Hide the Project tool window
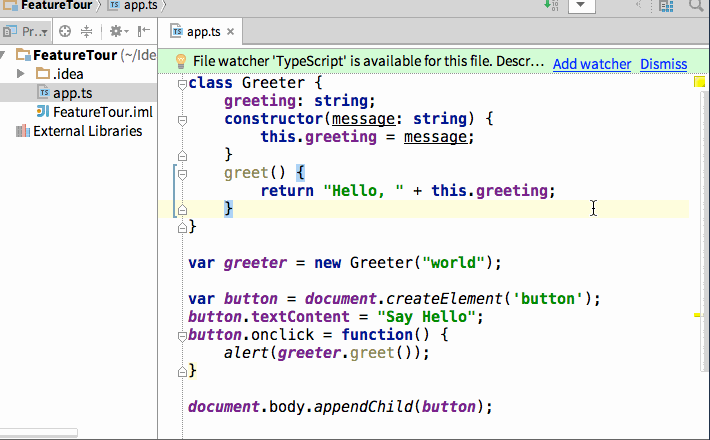Screen dimensions: 710x440 (x=145, y=31)
